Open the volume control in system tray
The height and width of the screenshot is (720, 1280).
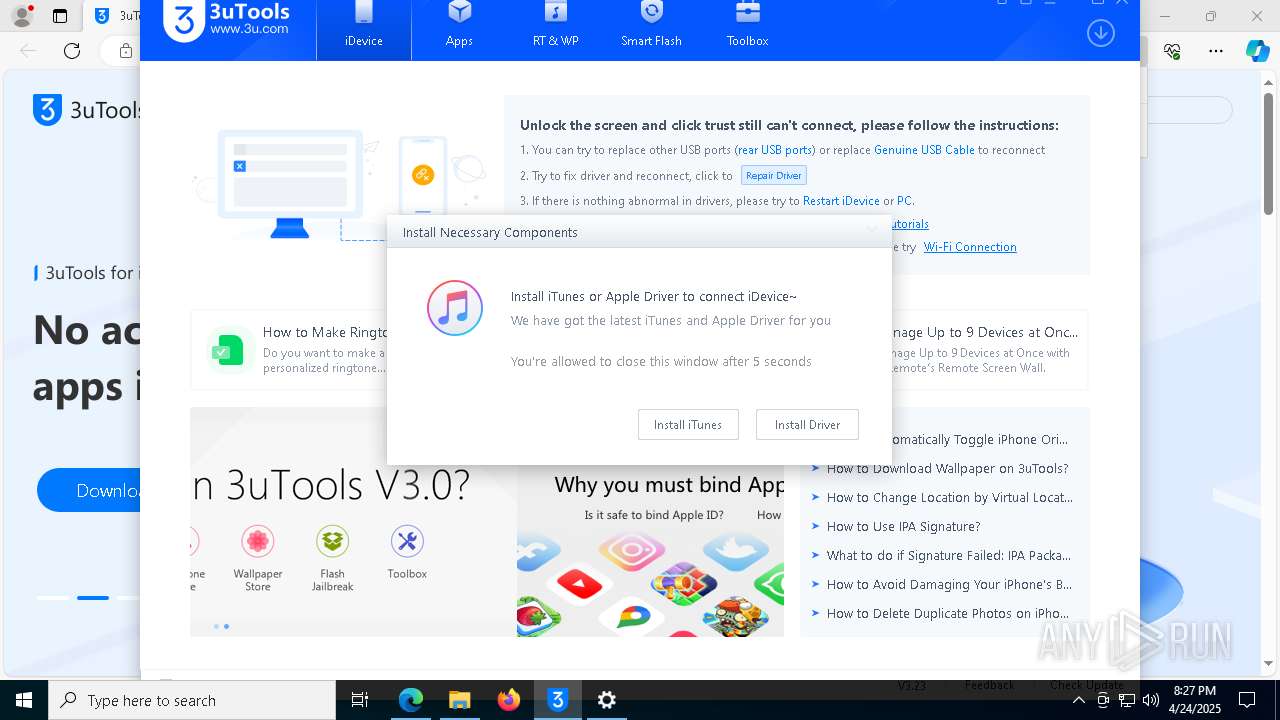point(1151,700)
